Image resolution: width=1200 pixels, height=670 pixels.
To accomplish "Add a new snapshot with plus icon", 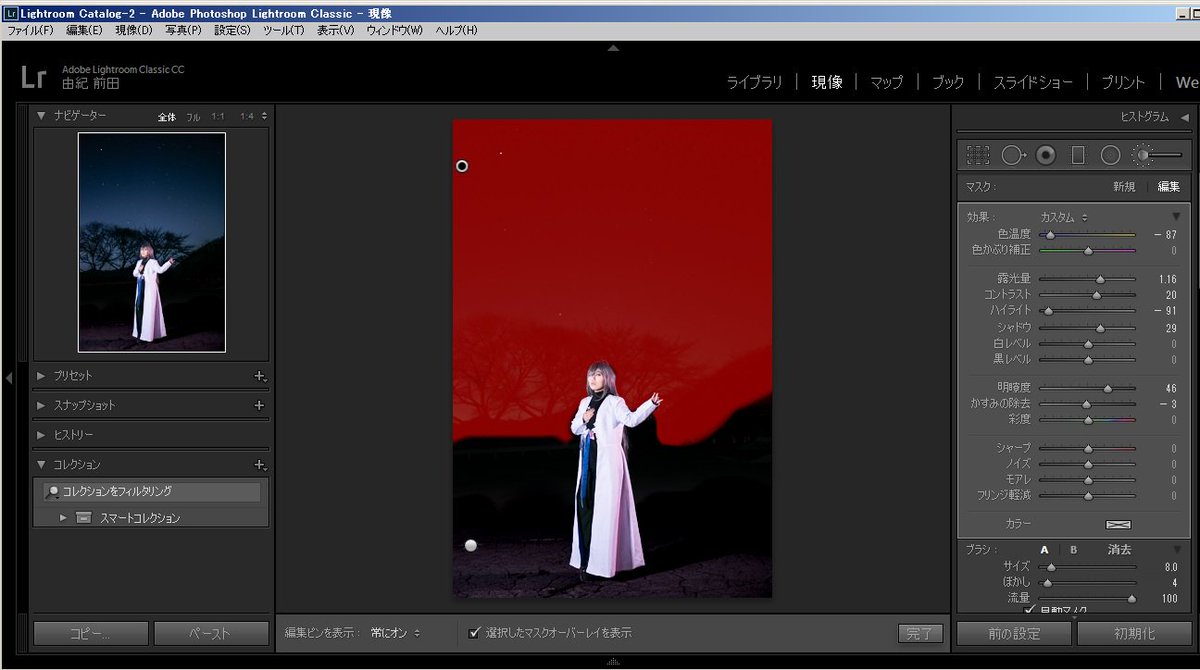I will [x=259, y=405].
